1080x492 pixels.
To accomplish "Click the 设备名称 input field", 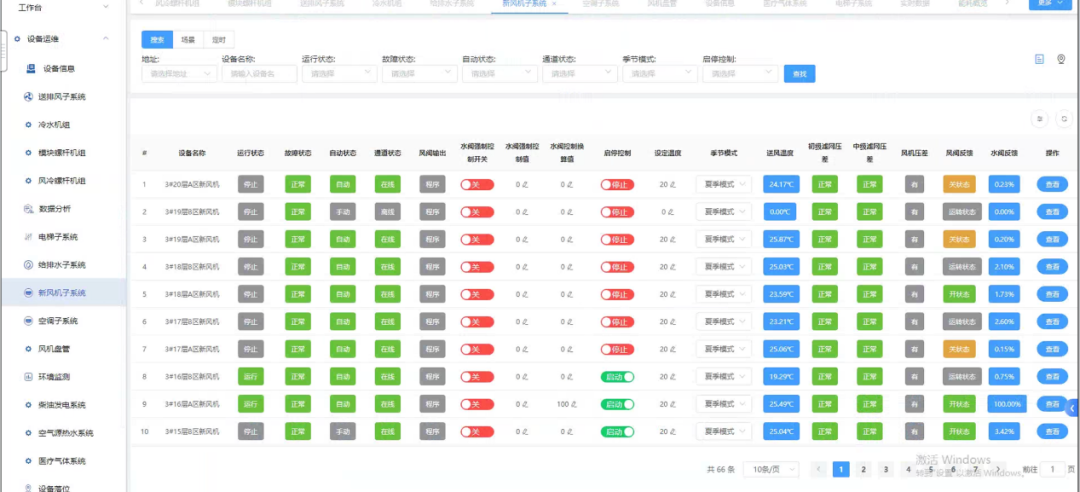I will 260,74.
